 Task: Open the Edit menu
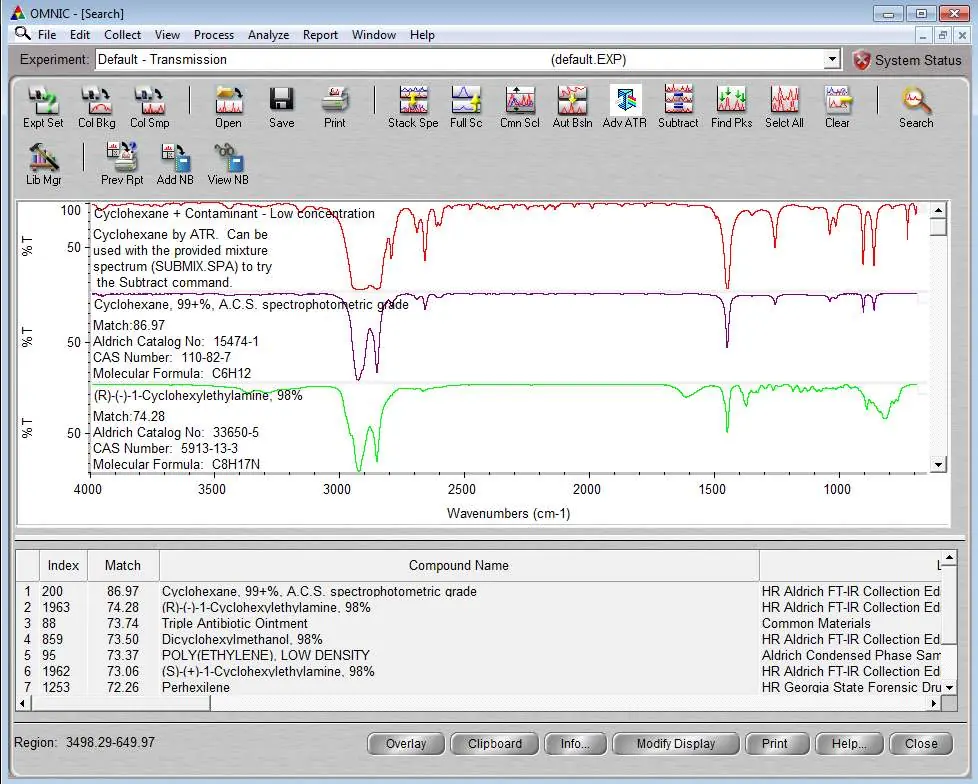[x=80, y=35]
